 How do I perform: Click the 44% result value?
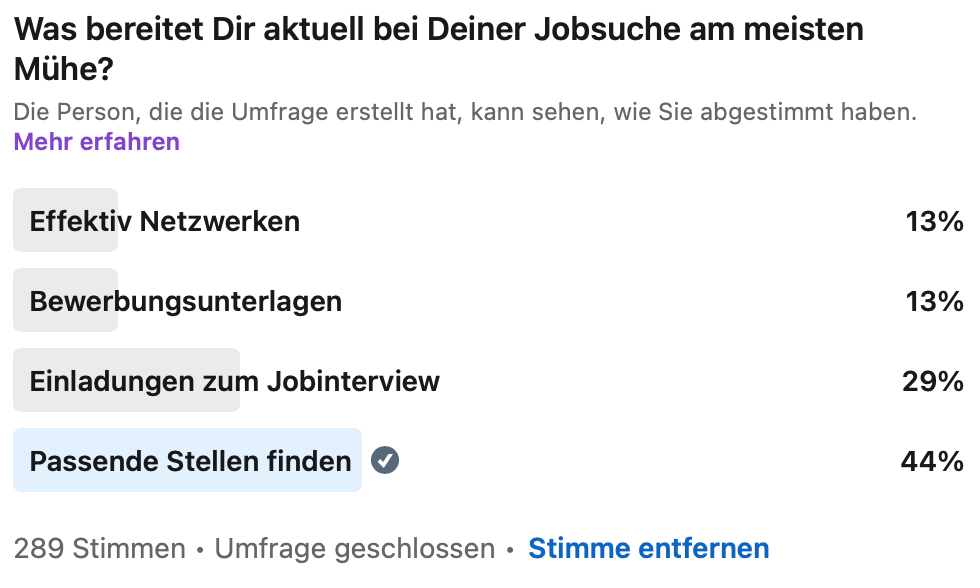point(933,461)
